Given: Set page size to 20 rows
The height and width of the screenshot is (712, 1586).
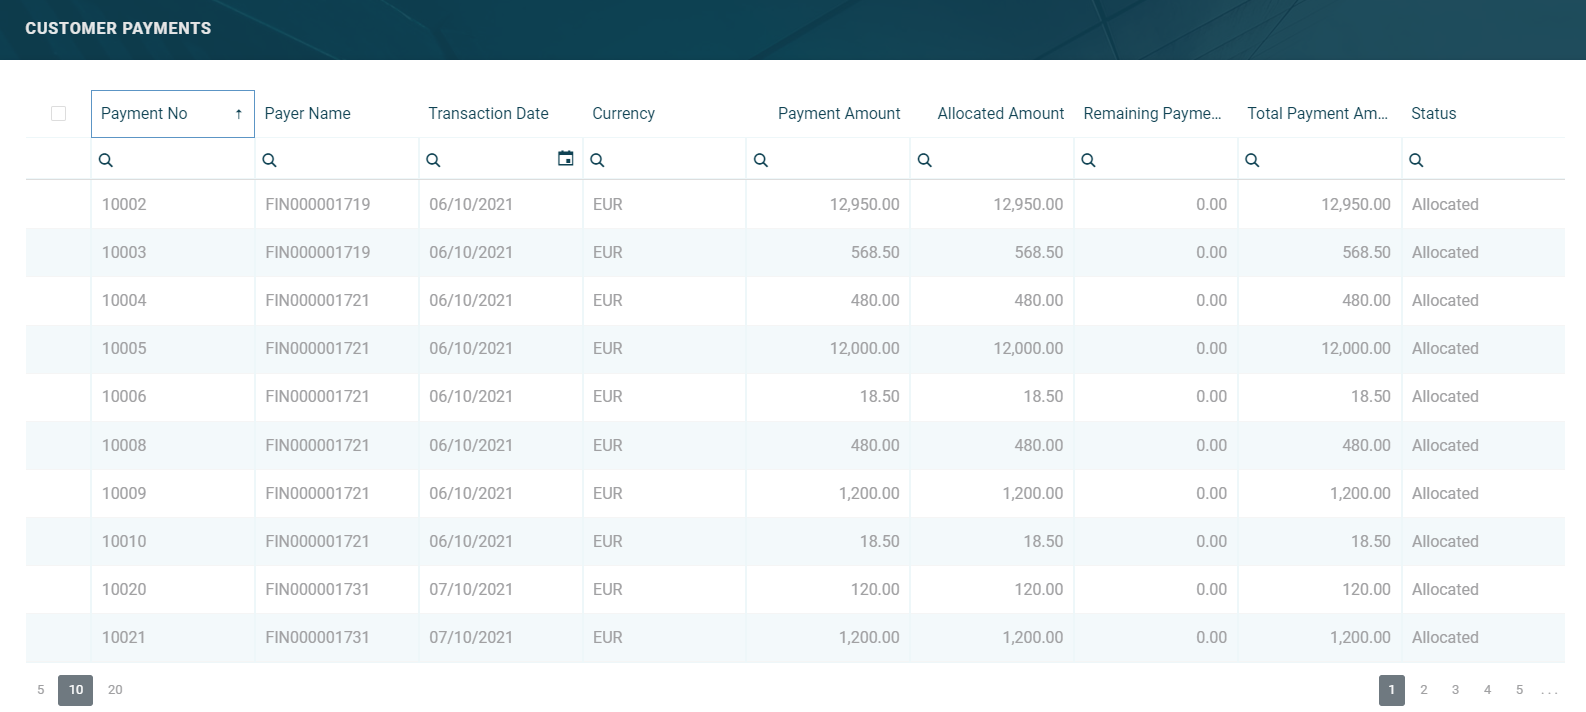Looking at the screenshot, I should pos(115,690).
